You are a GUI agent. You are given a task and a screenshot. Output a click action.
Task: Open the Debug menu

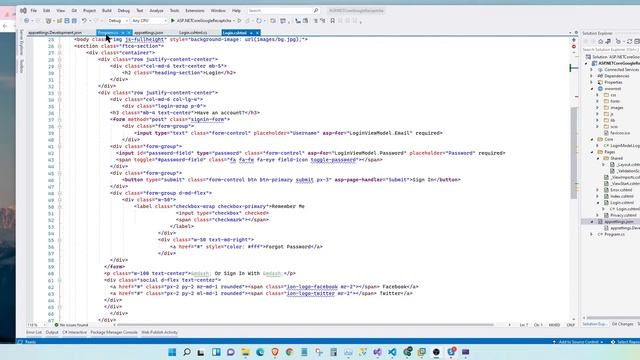(124, 11)
